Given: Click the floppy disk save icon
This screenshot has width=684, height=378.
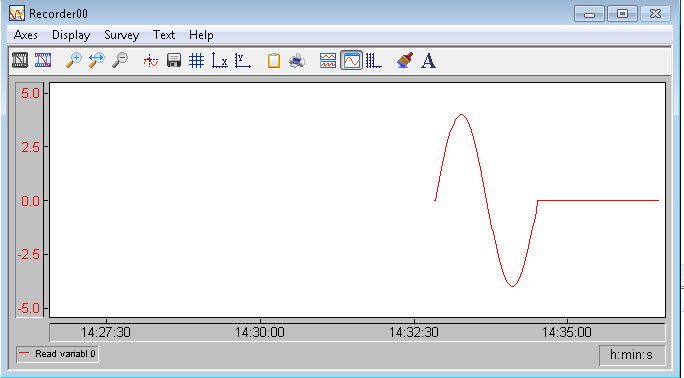Looking at the screenshot, I should tap(174, 60).
